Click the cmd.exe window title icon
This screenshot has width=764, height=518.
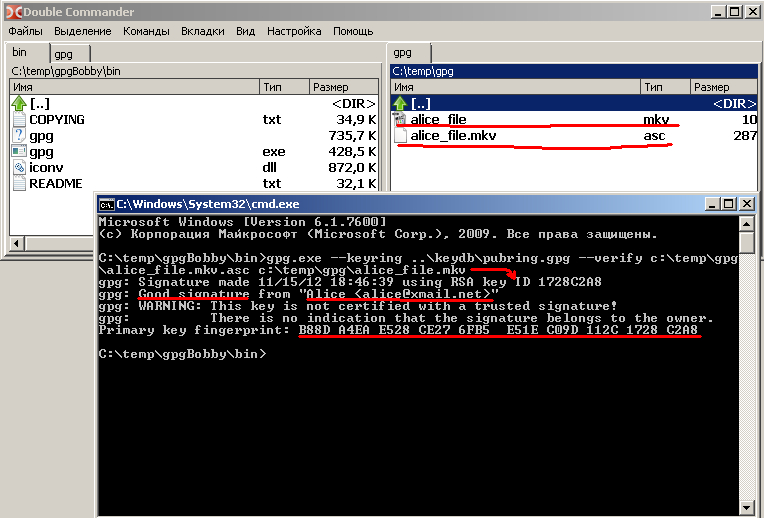(x=105, y=203)
